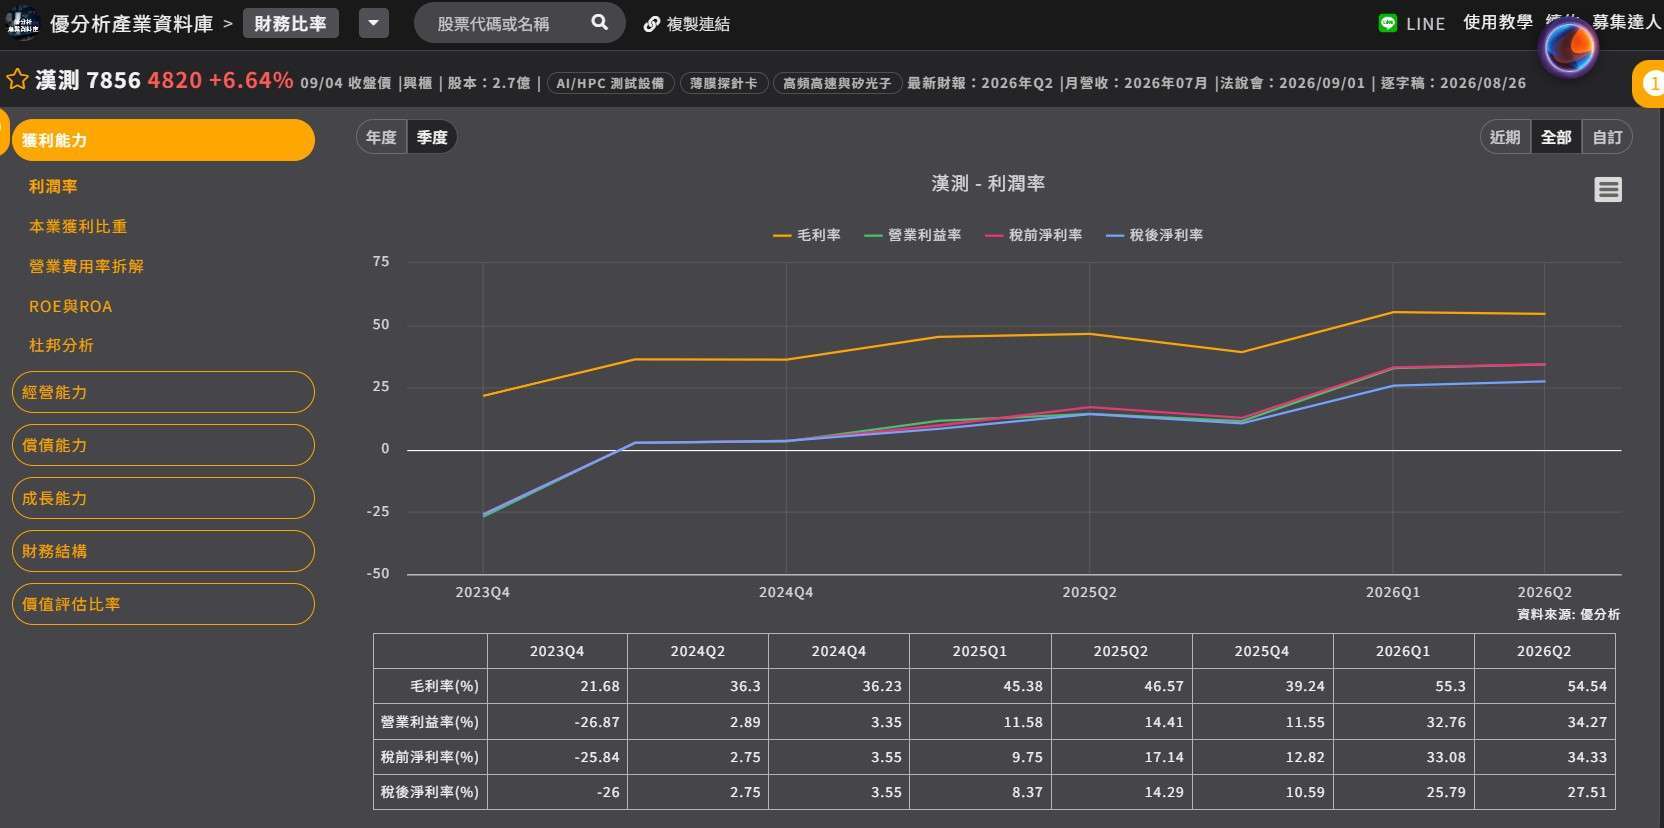Expand the 成長能力 section
The image size is (1664, 828).
point(163,498)
